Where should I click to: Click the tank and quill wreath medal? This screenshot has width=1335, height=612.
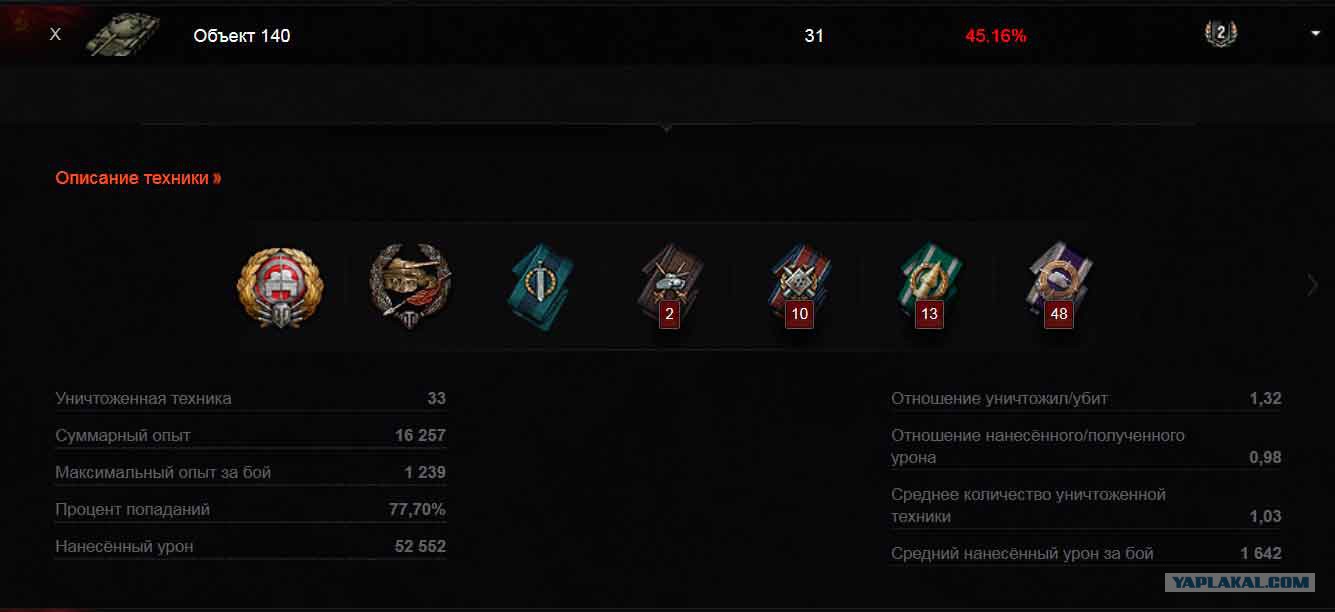[410, 283]
